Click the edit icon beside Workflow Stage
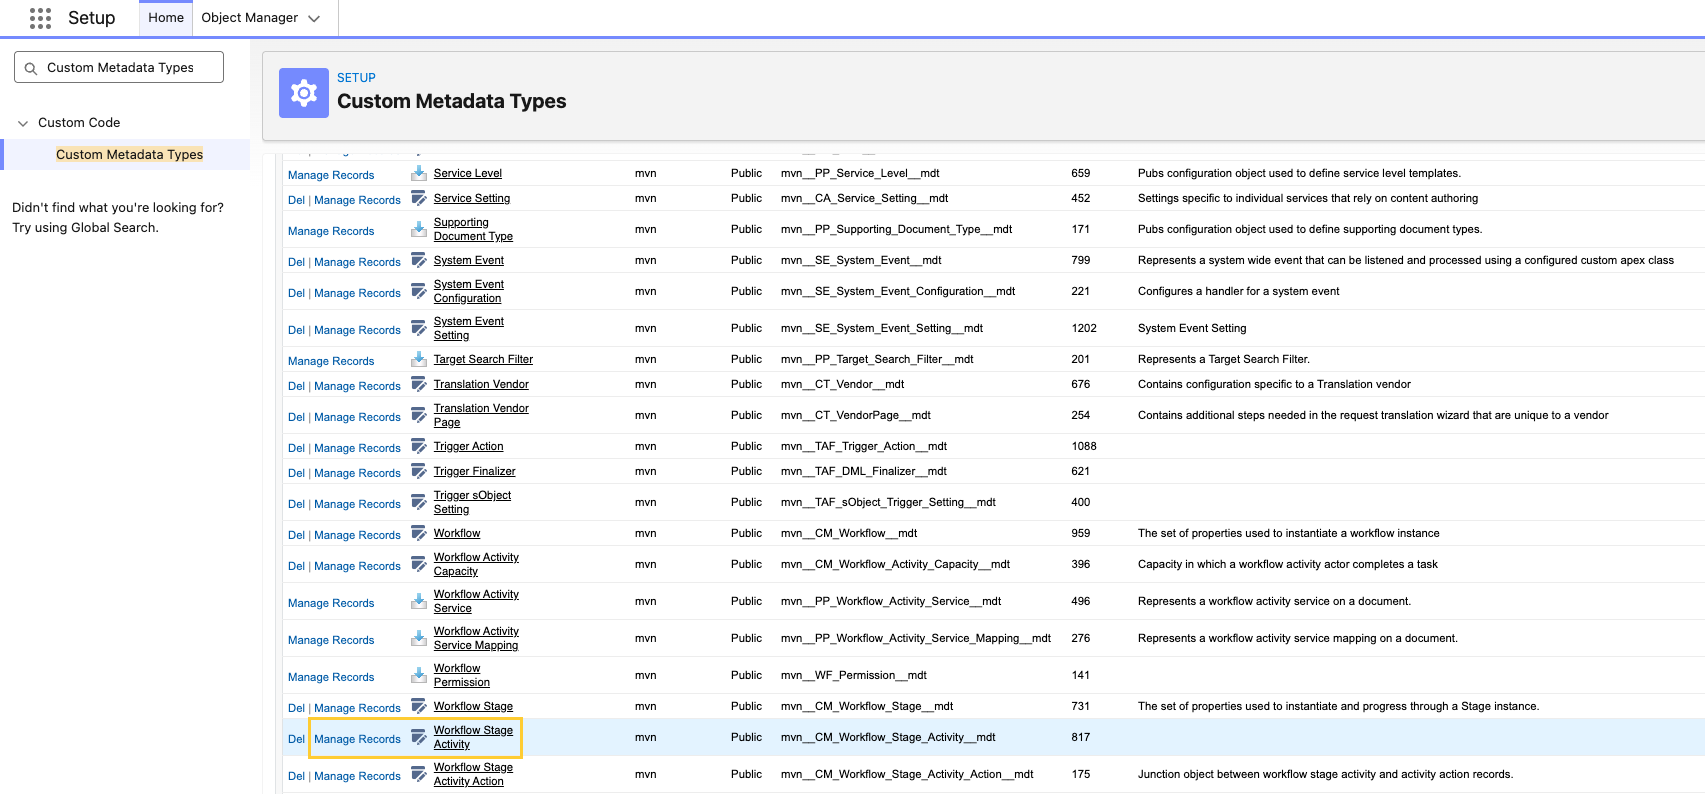Viewport: 1705px width, 794px height. [419, 706]
